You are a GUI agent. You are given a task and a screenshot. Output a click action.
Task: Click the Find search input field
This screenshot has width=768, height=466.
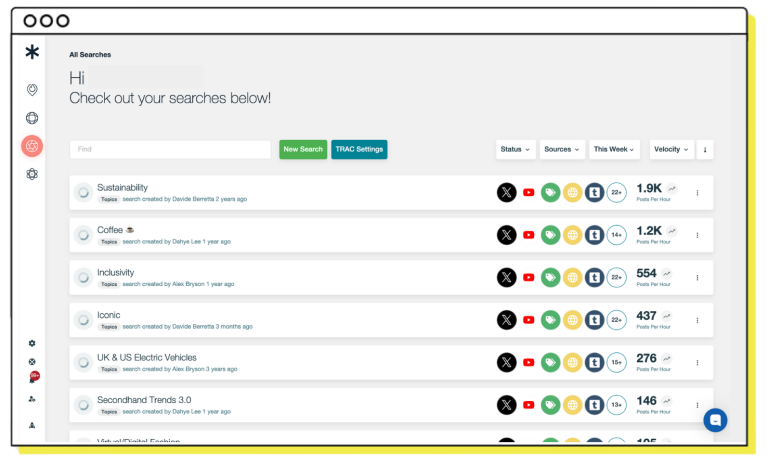click(x=170, y=149)
